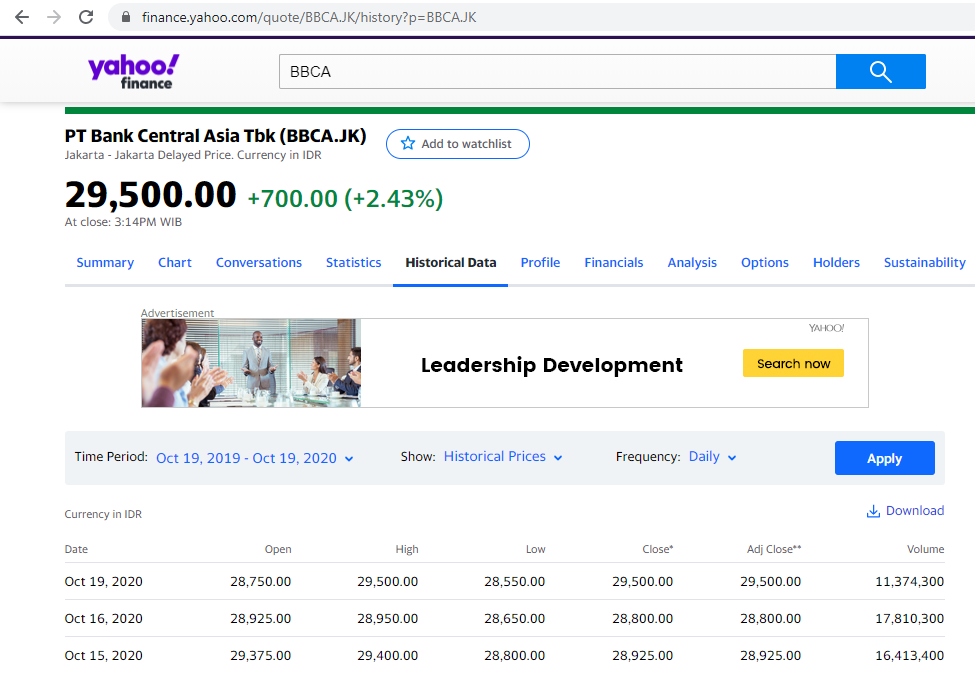Viewport: 975px width, 673px height.
Task: Click the PT Bank Central Asia Tbk heading
Action: coord(215,136)
